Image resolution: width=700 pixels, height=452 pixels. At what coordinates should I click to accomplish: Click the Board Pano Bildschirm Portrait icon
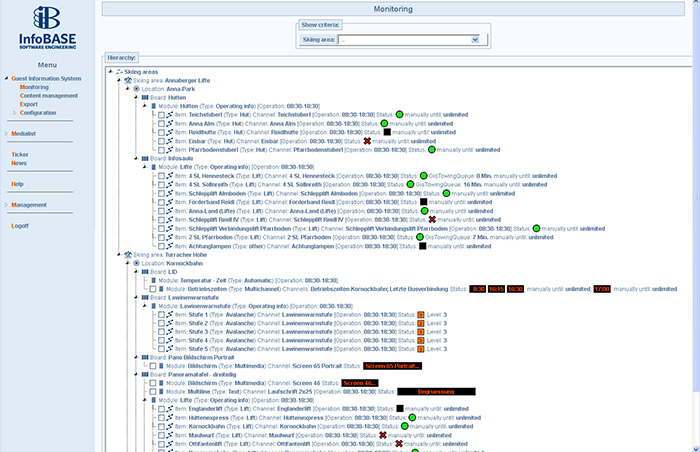145,357
